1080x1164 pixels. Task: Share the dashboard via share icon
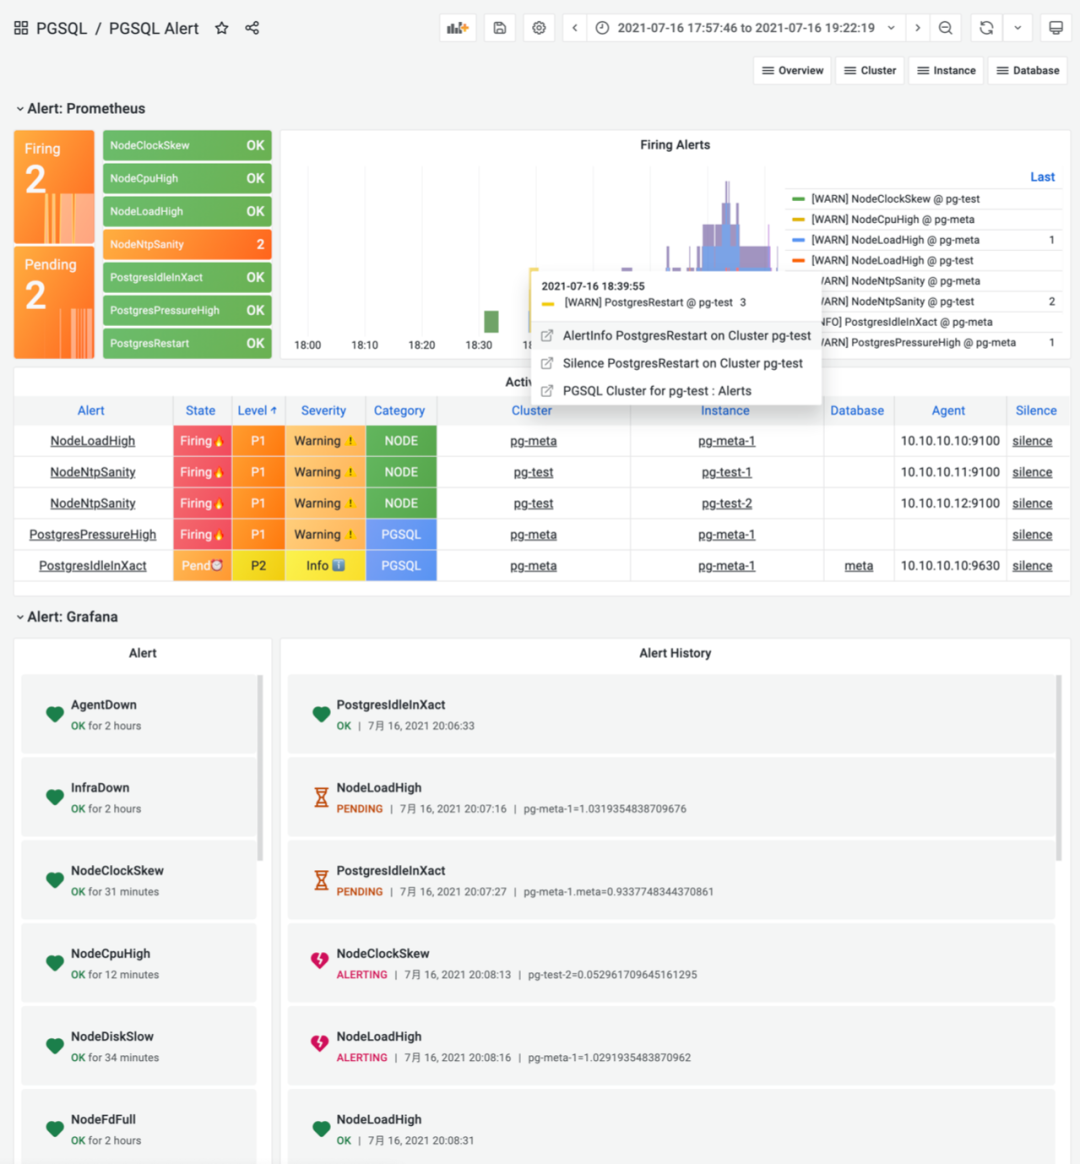tap(252, 28)
